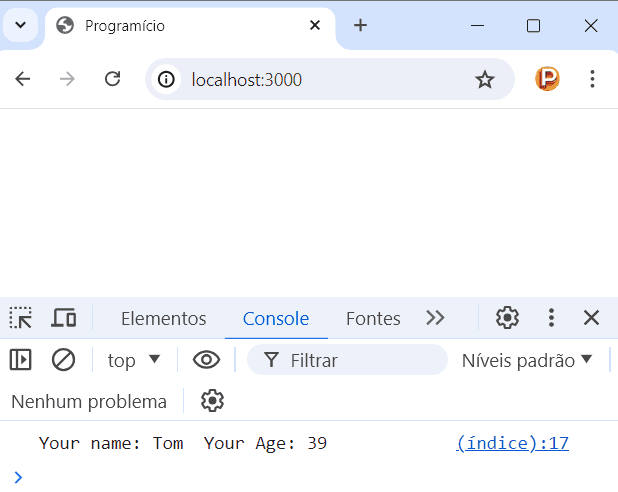618x492 pixels.
Task: Open the Níveis padrão dropdown
Action: click(527, 360)
